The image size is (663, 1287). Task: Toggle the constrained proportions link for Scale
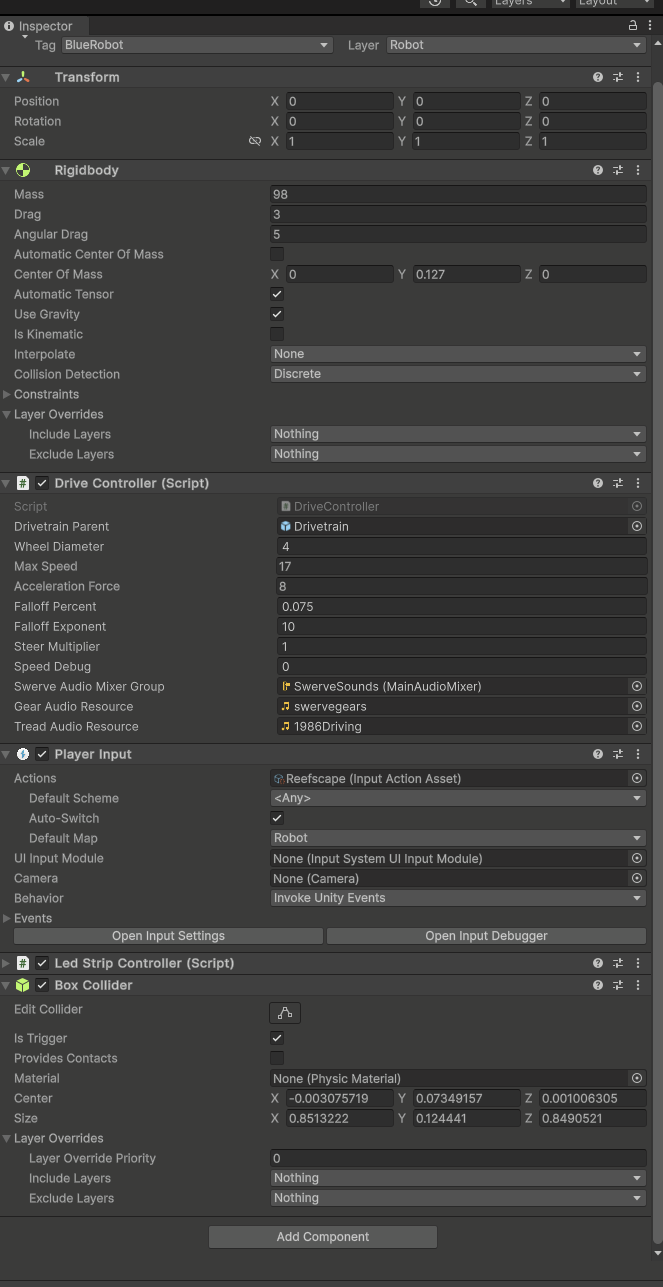coord(255,141)
